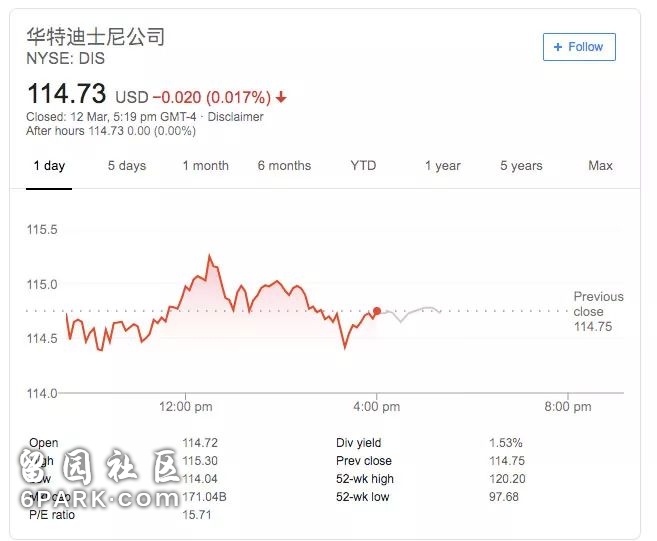The height and width of the screenshot is (541, 657).
Task: Select the Max chart range
Action: (600, 166)
